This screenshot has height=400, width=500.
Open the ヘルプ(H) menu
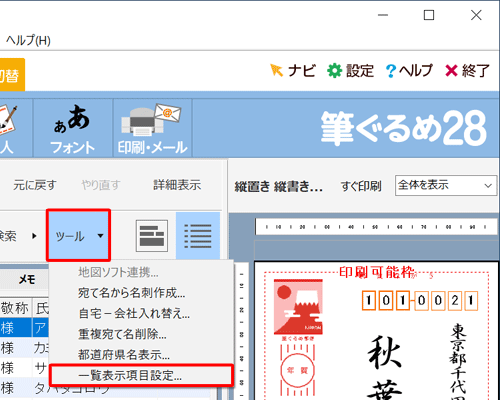28,40
